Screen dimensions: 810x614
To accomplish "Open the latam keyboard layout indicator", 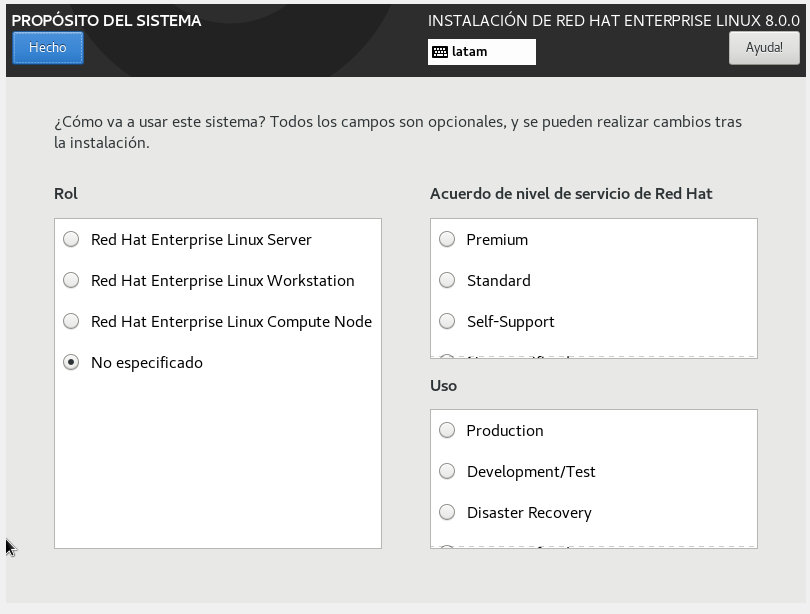I will pos(481,52).
